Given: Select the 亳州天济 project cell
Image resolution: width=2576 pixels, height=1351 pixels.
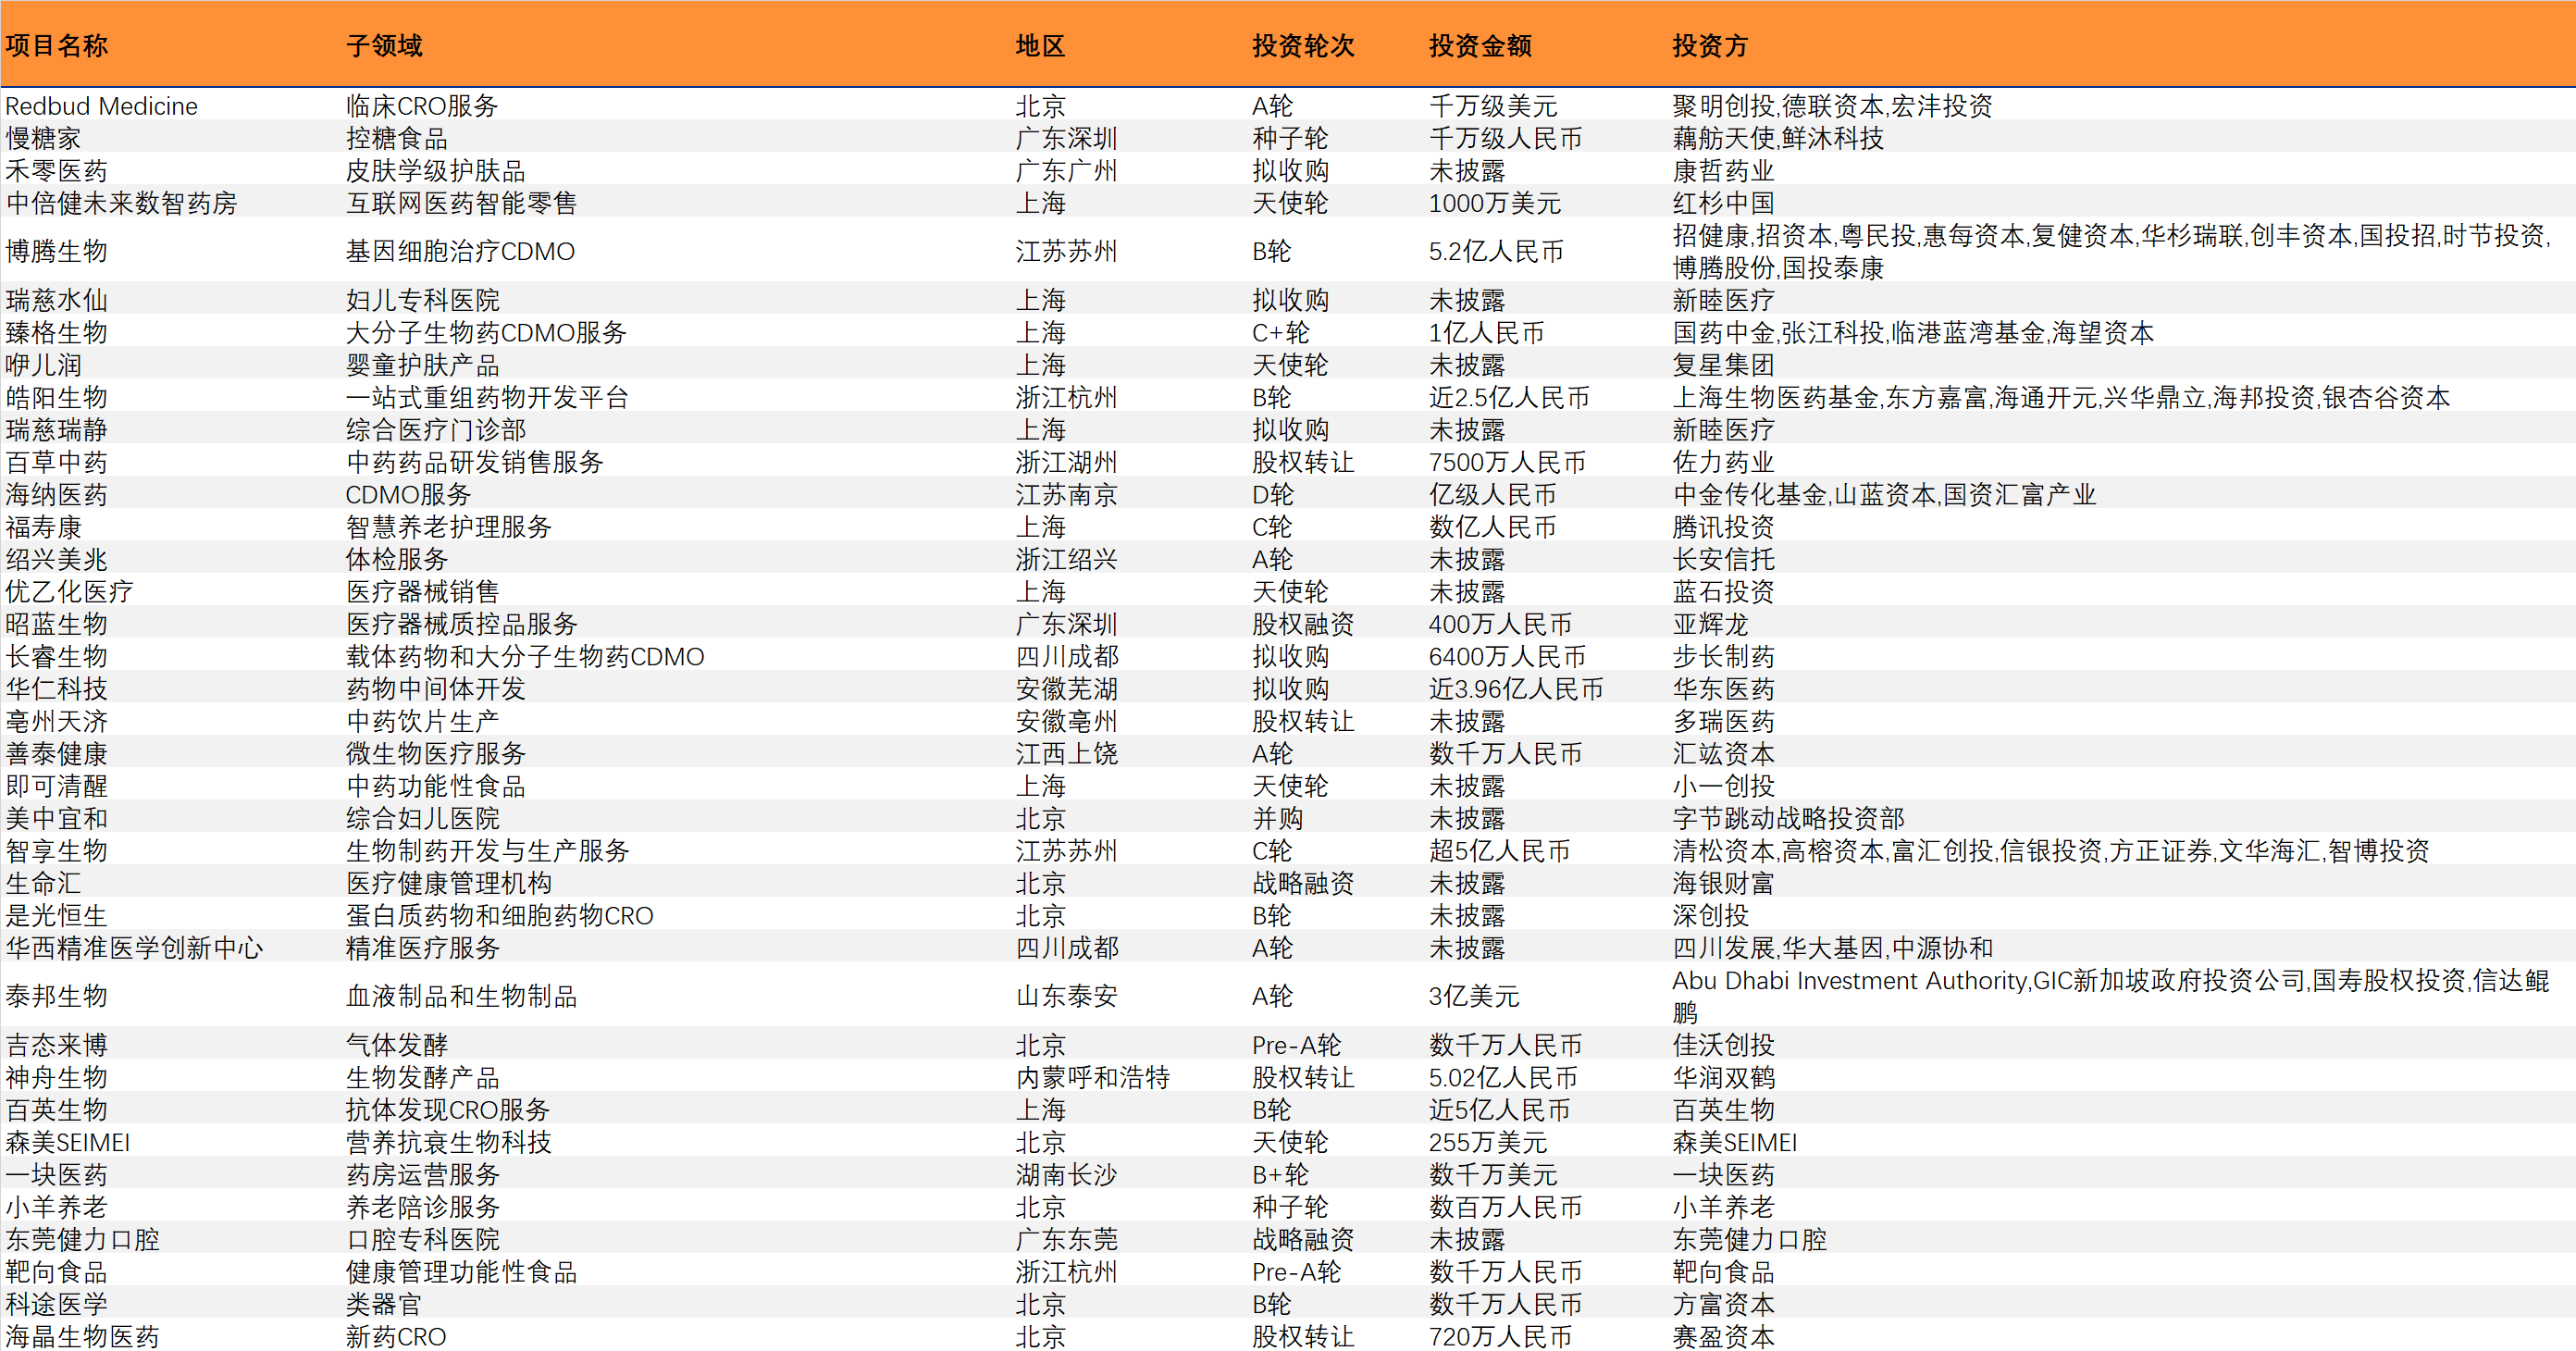Looking at the screenshot, I should point(56,722).
